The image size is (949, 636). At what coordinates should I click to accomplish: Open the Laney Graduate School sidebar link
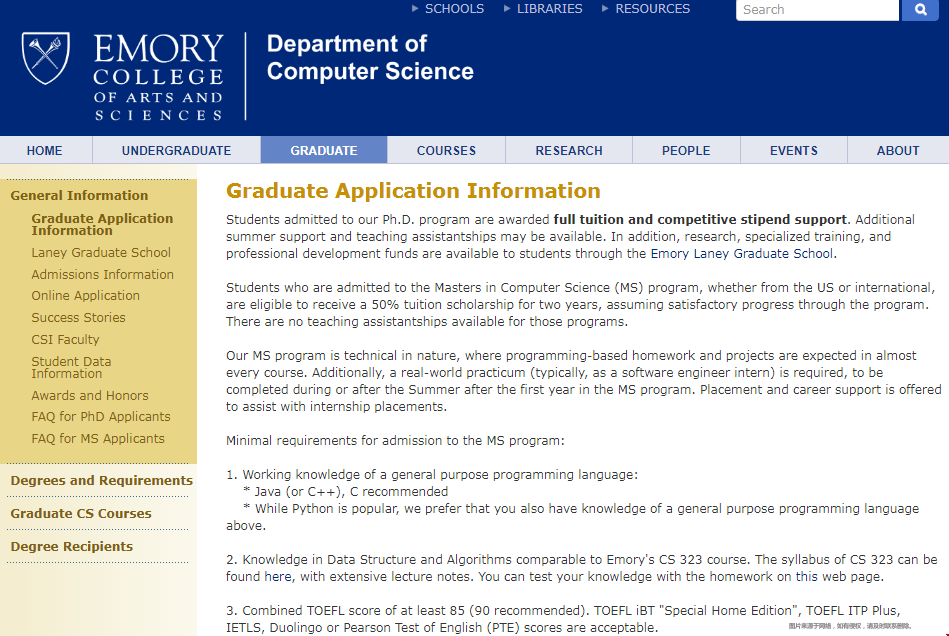click(x=101, y=252)
